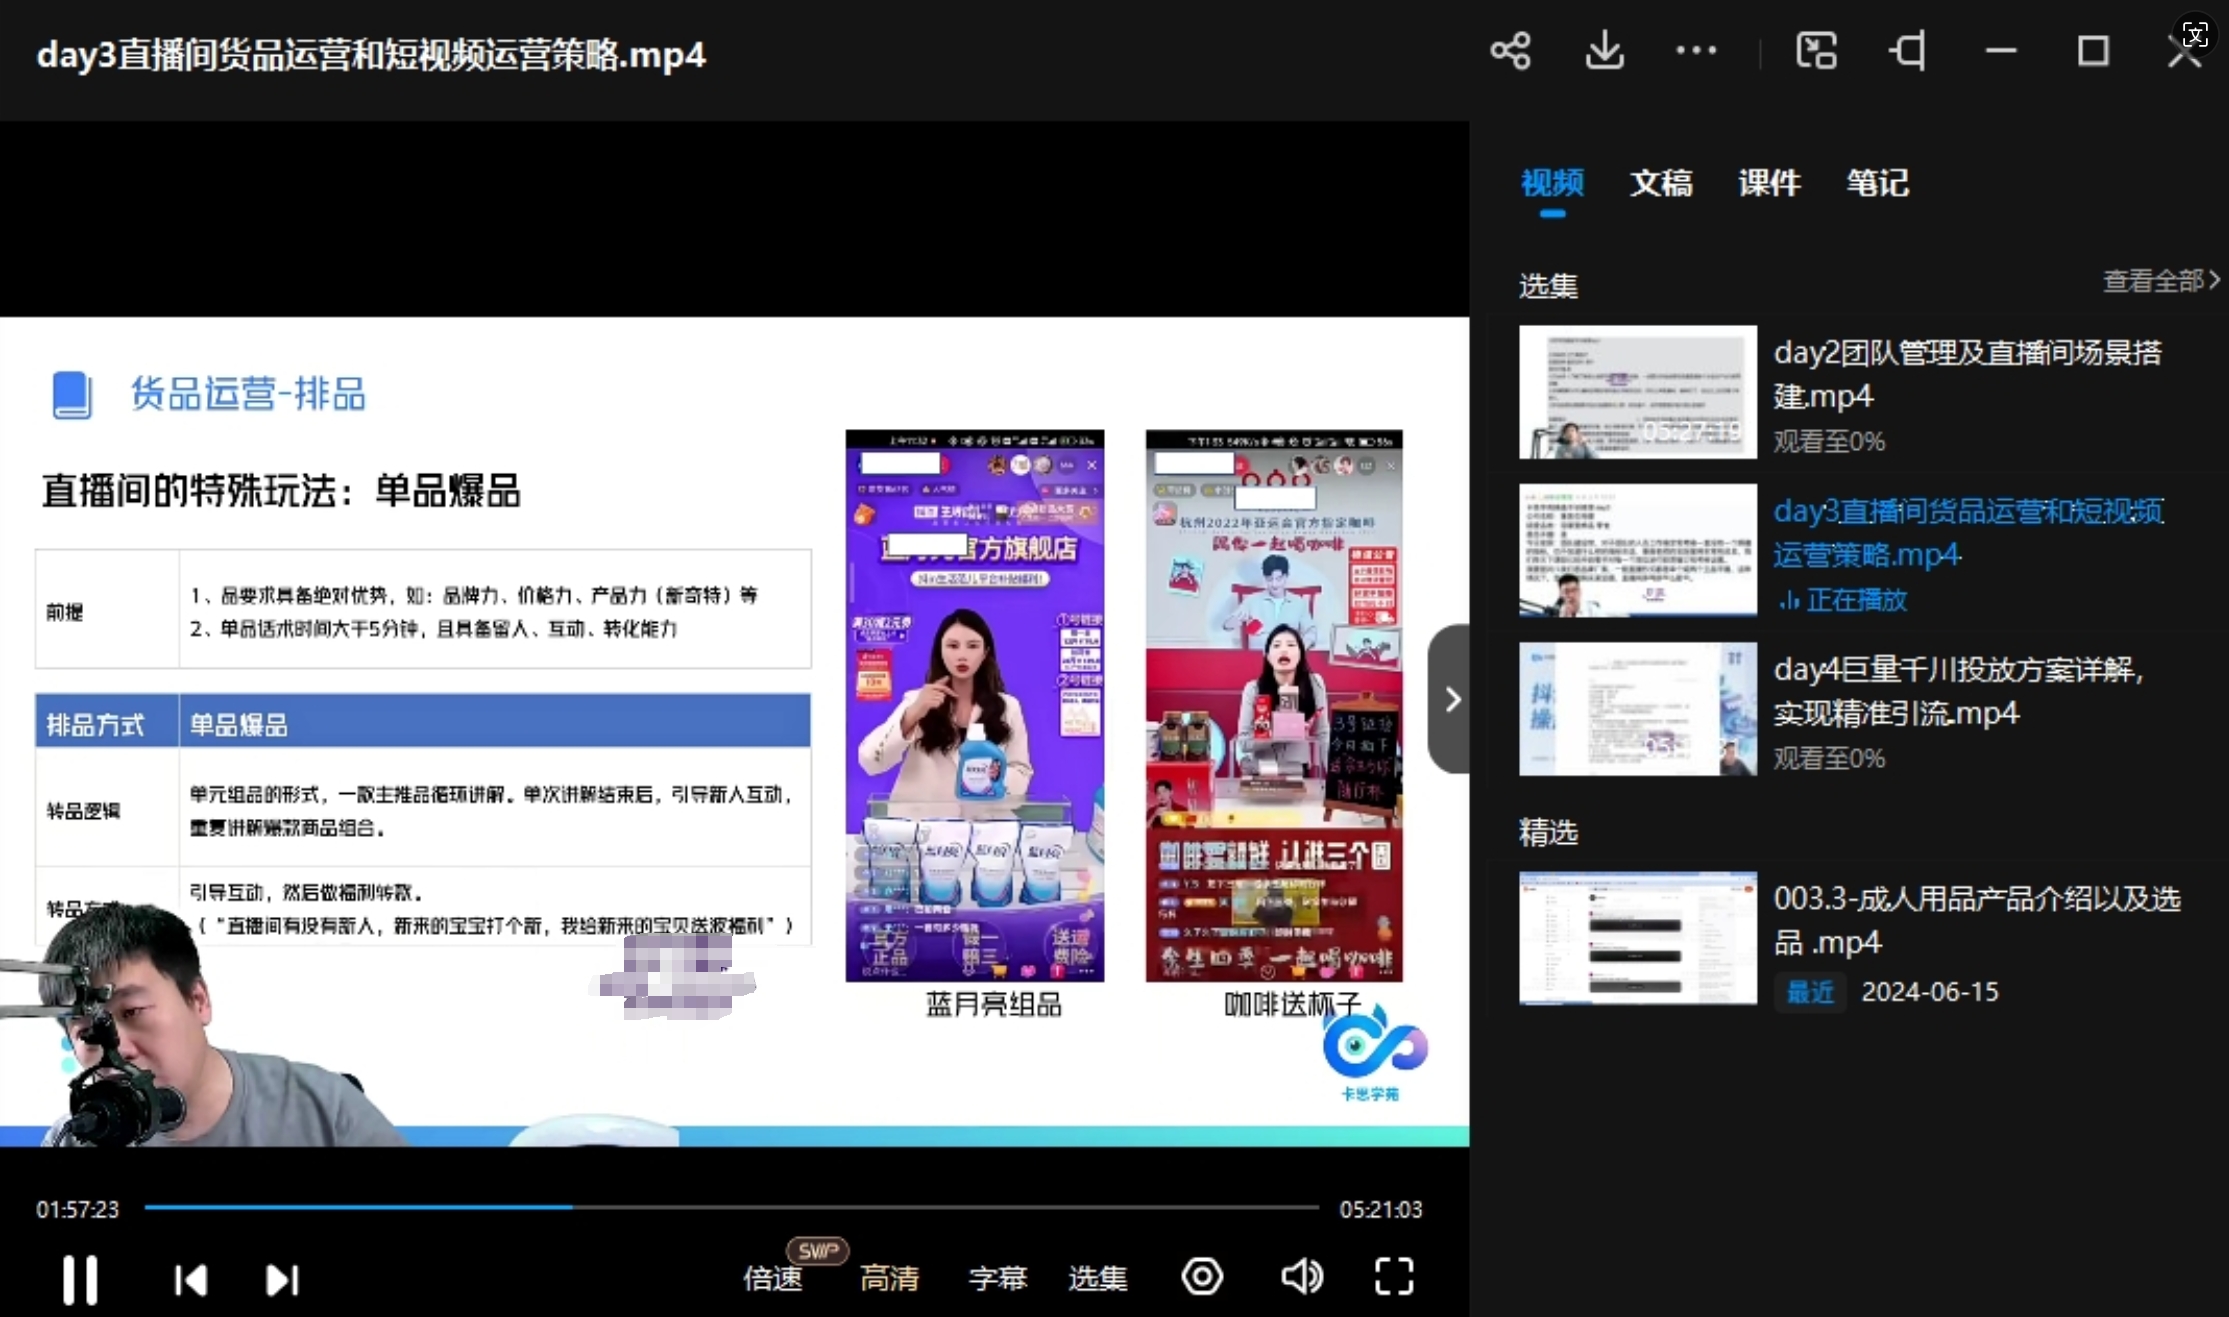Enter fullscreen mode

point(1394,1277)
